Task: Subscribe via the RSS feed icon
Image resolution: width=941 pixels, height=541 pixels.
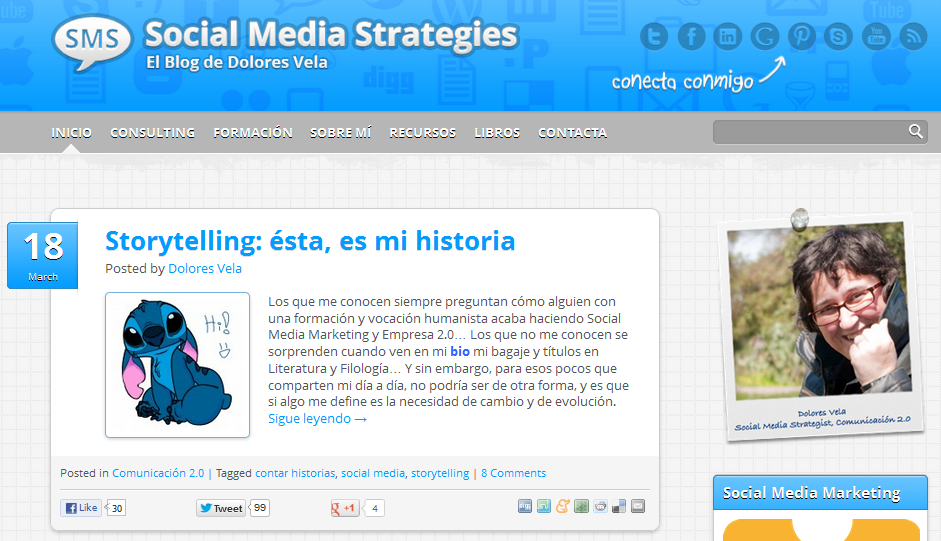Action: coord(913,37)
